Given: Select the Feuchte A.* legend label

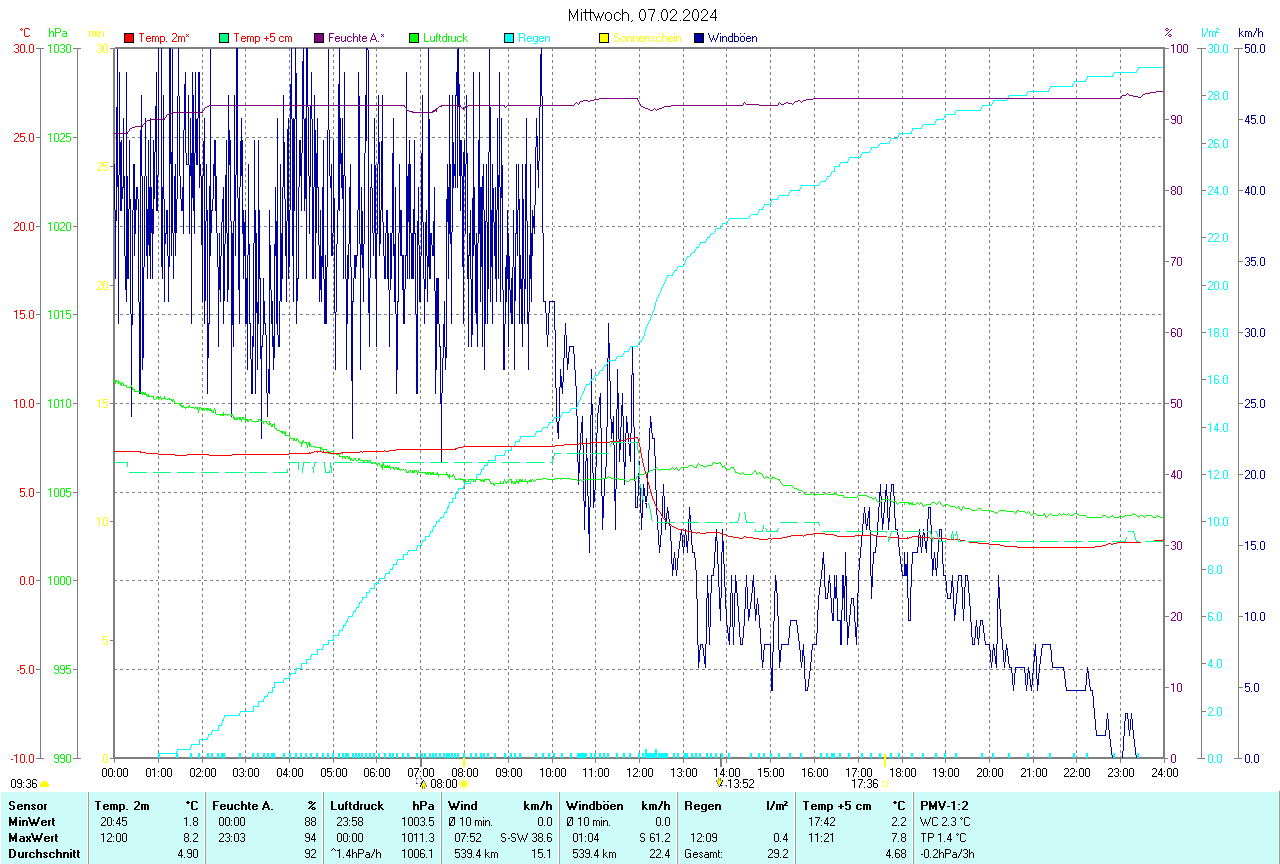Looking at the screenshot, I should 357,38.
